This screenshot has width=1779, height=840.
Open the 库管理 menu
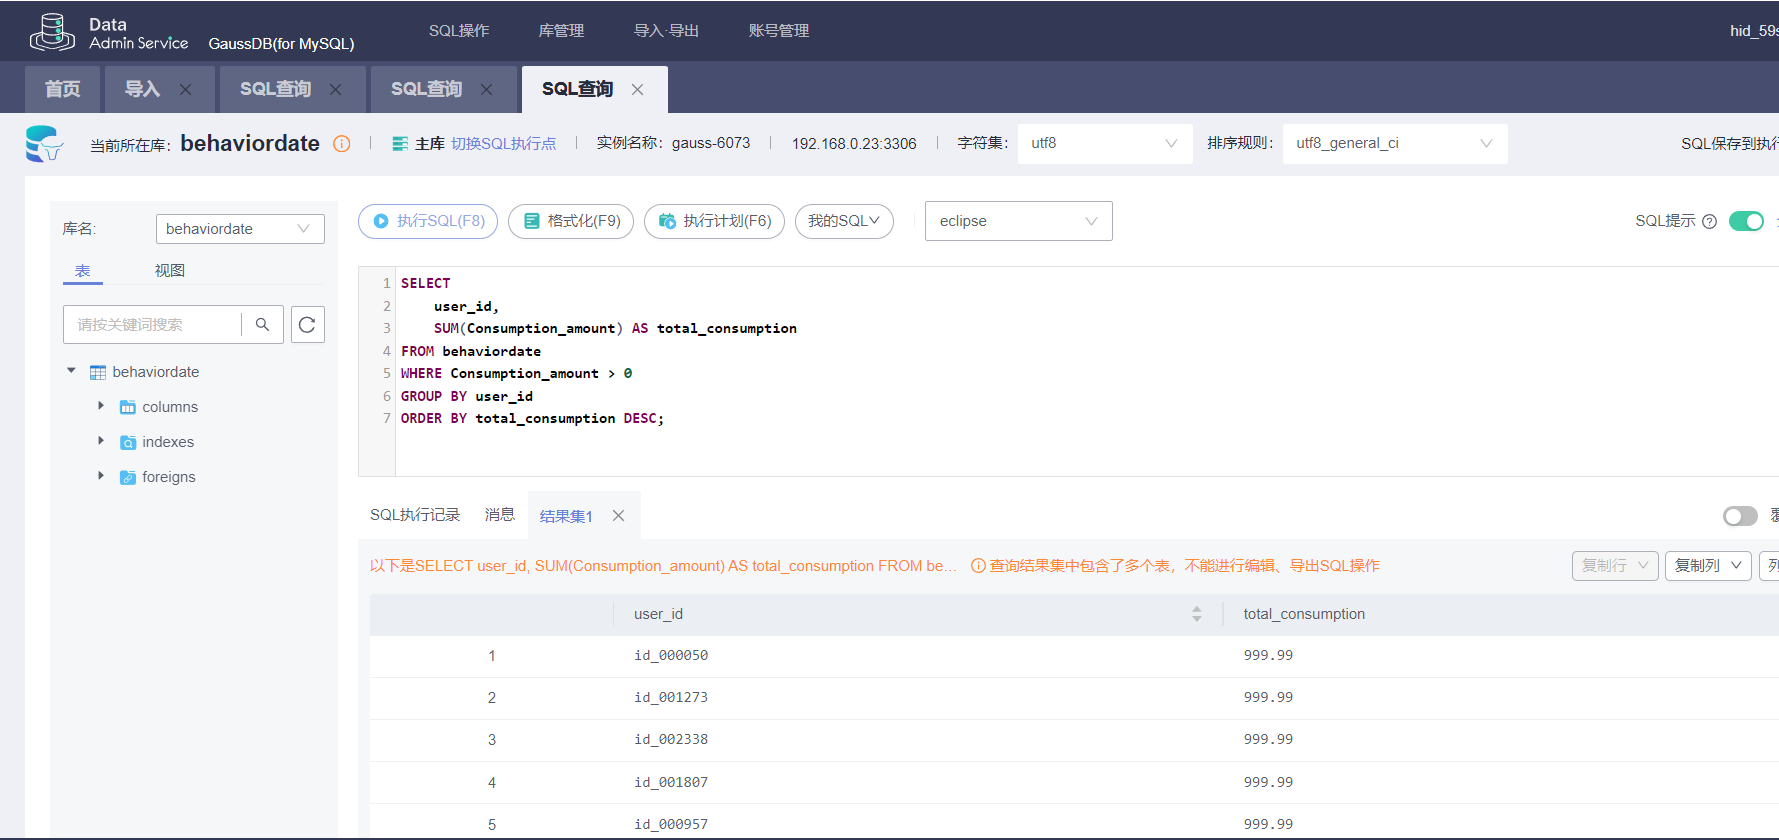coord(561,31)
